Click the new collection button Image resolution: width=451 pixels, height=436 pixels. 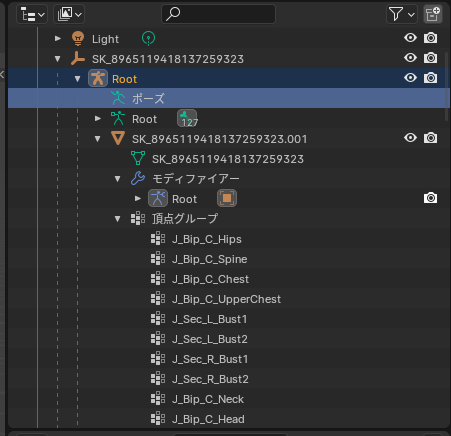433,14
